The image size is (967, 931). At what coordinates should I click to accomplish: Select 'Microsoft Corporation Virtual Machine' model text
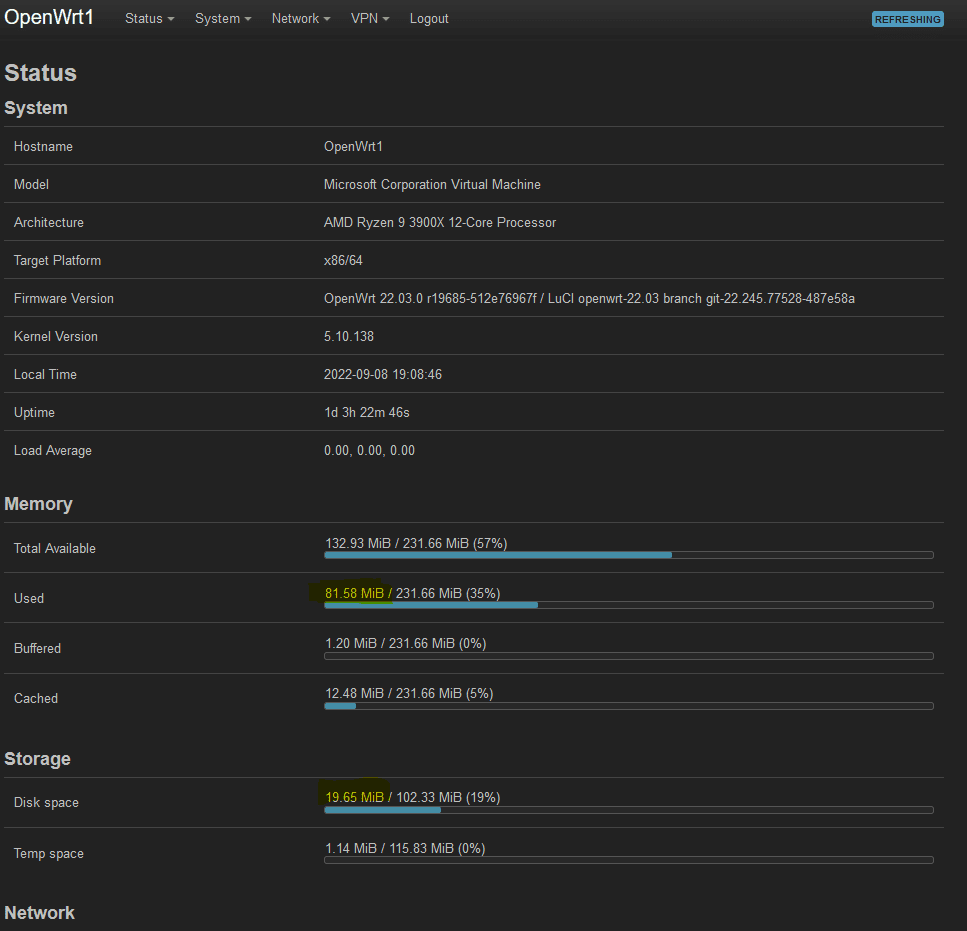pos(432,184)
